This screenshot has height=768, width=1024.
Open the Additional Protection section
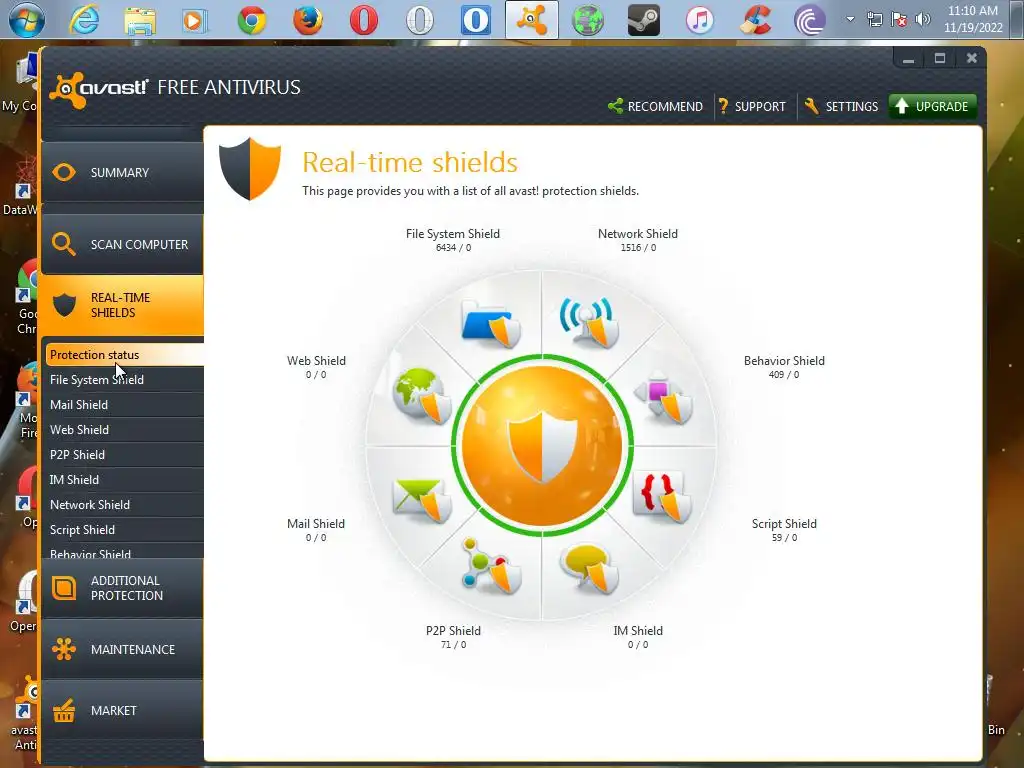click(122, 588)
